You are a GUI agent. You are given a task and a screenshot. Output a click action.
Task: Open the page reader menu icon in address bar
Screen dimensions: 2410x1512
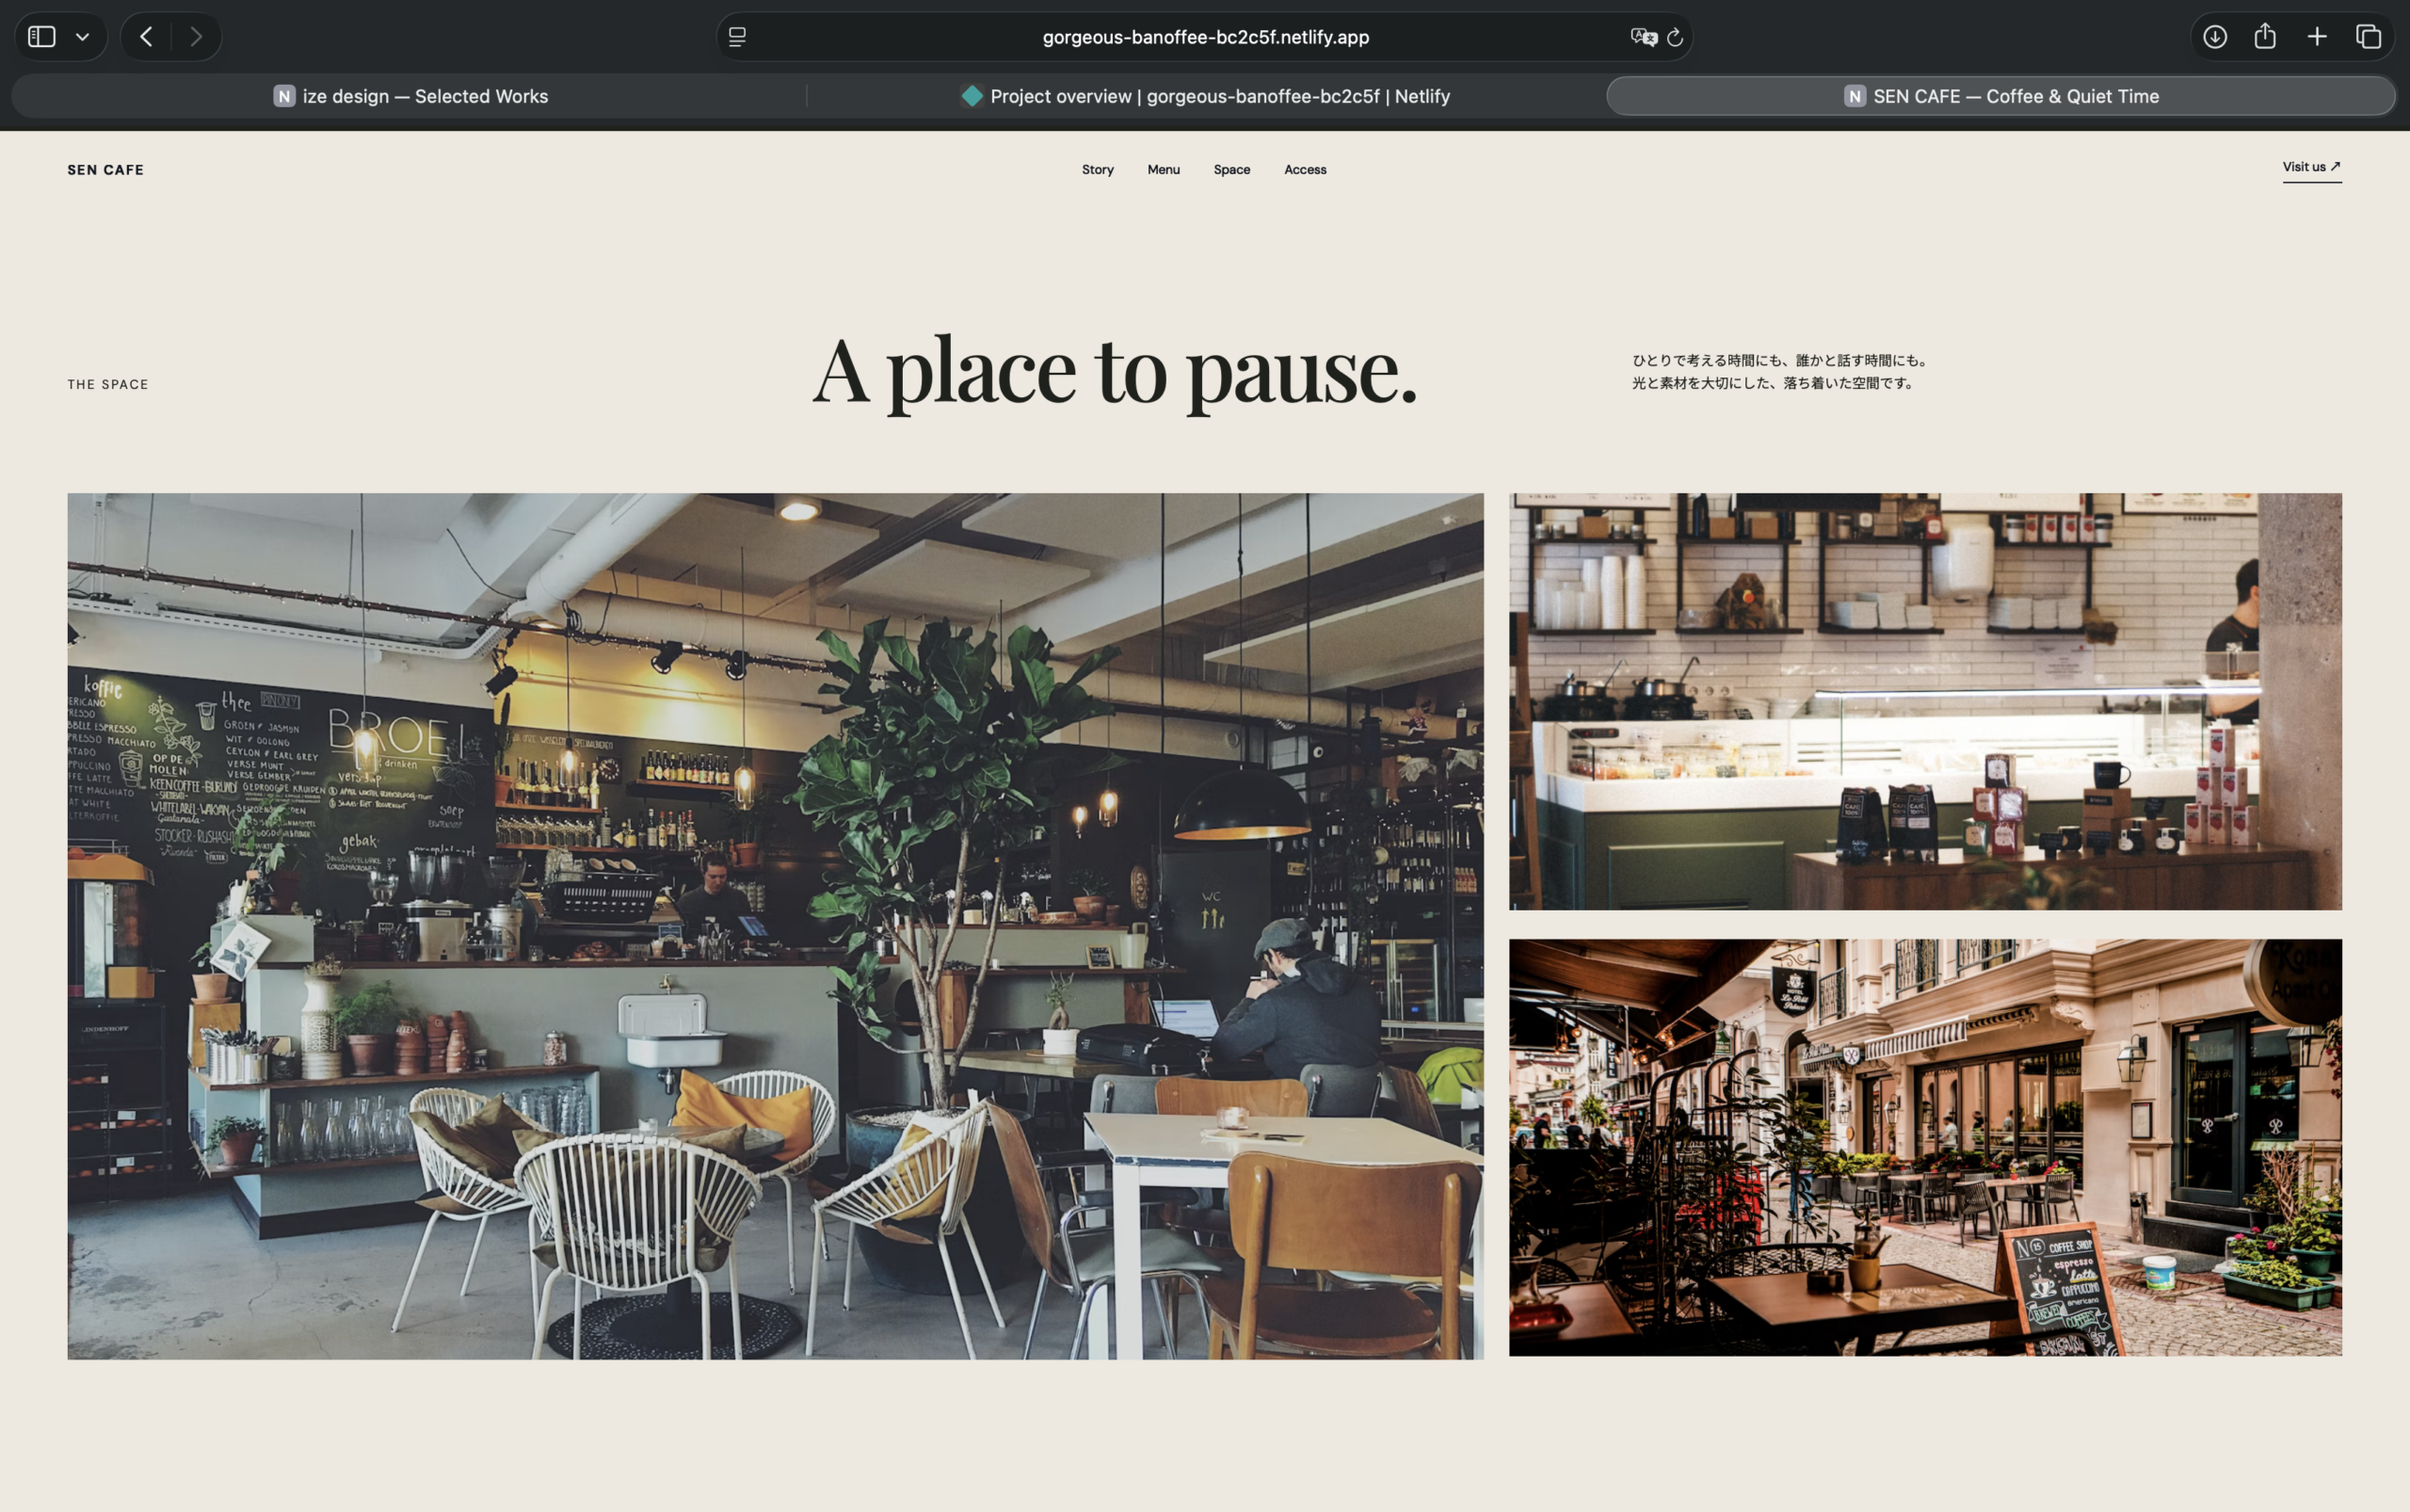pos(737,37)
